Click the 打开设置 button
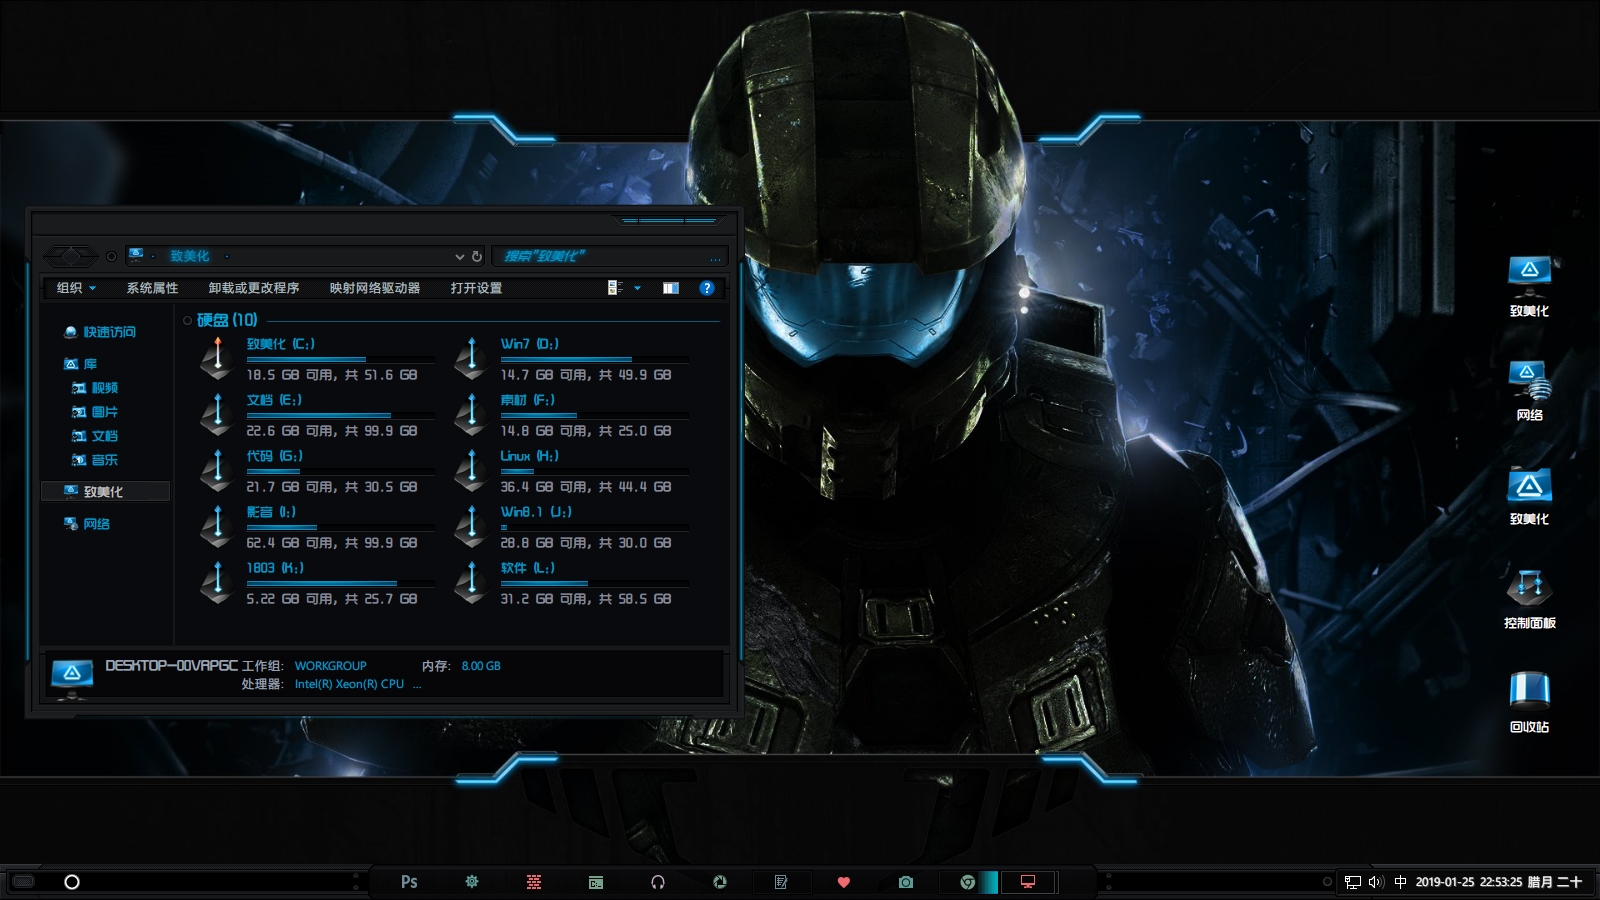This screenshot has height=900, width=1600. click(476, 288)
